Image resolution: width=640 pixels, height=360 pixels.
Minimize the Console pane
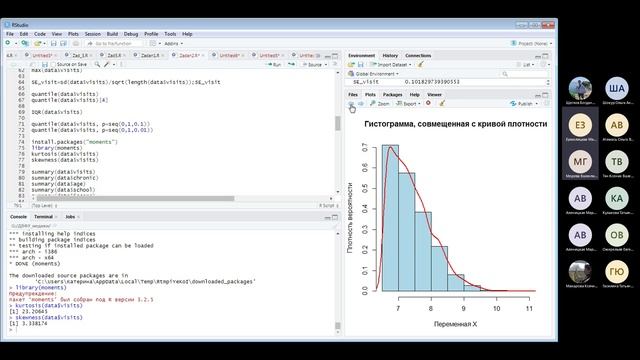pyautogui.click(x=327, y=217)
